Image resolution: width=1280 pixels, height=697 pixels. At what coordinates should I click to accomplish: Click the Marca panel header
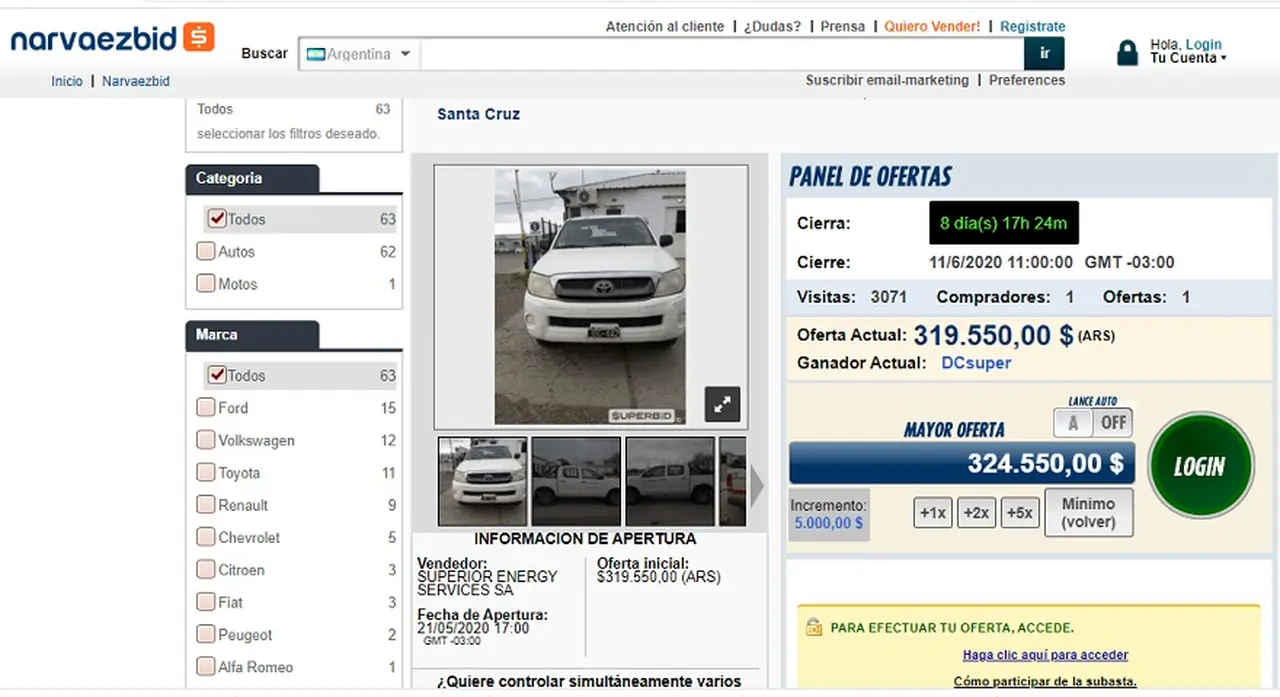tap(252, 335)
